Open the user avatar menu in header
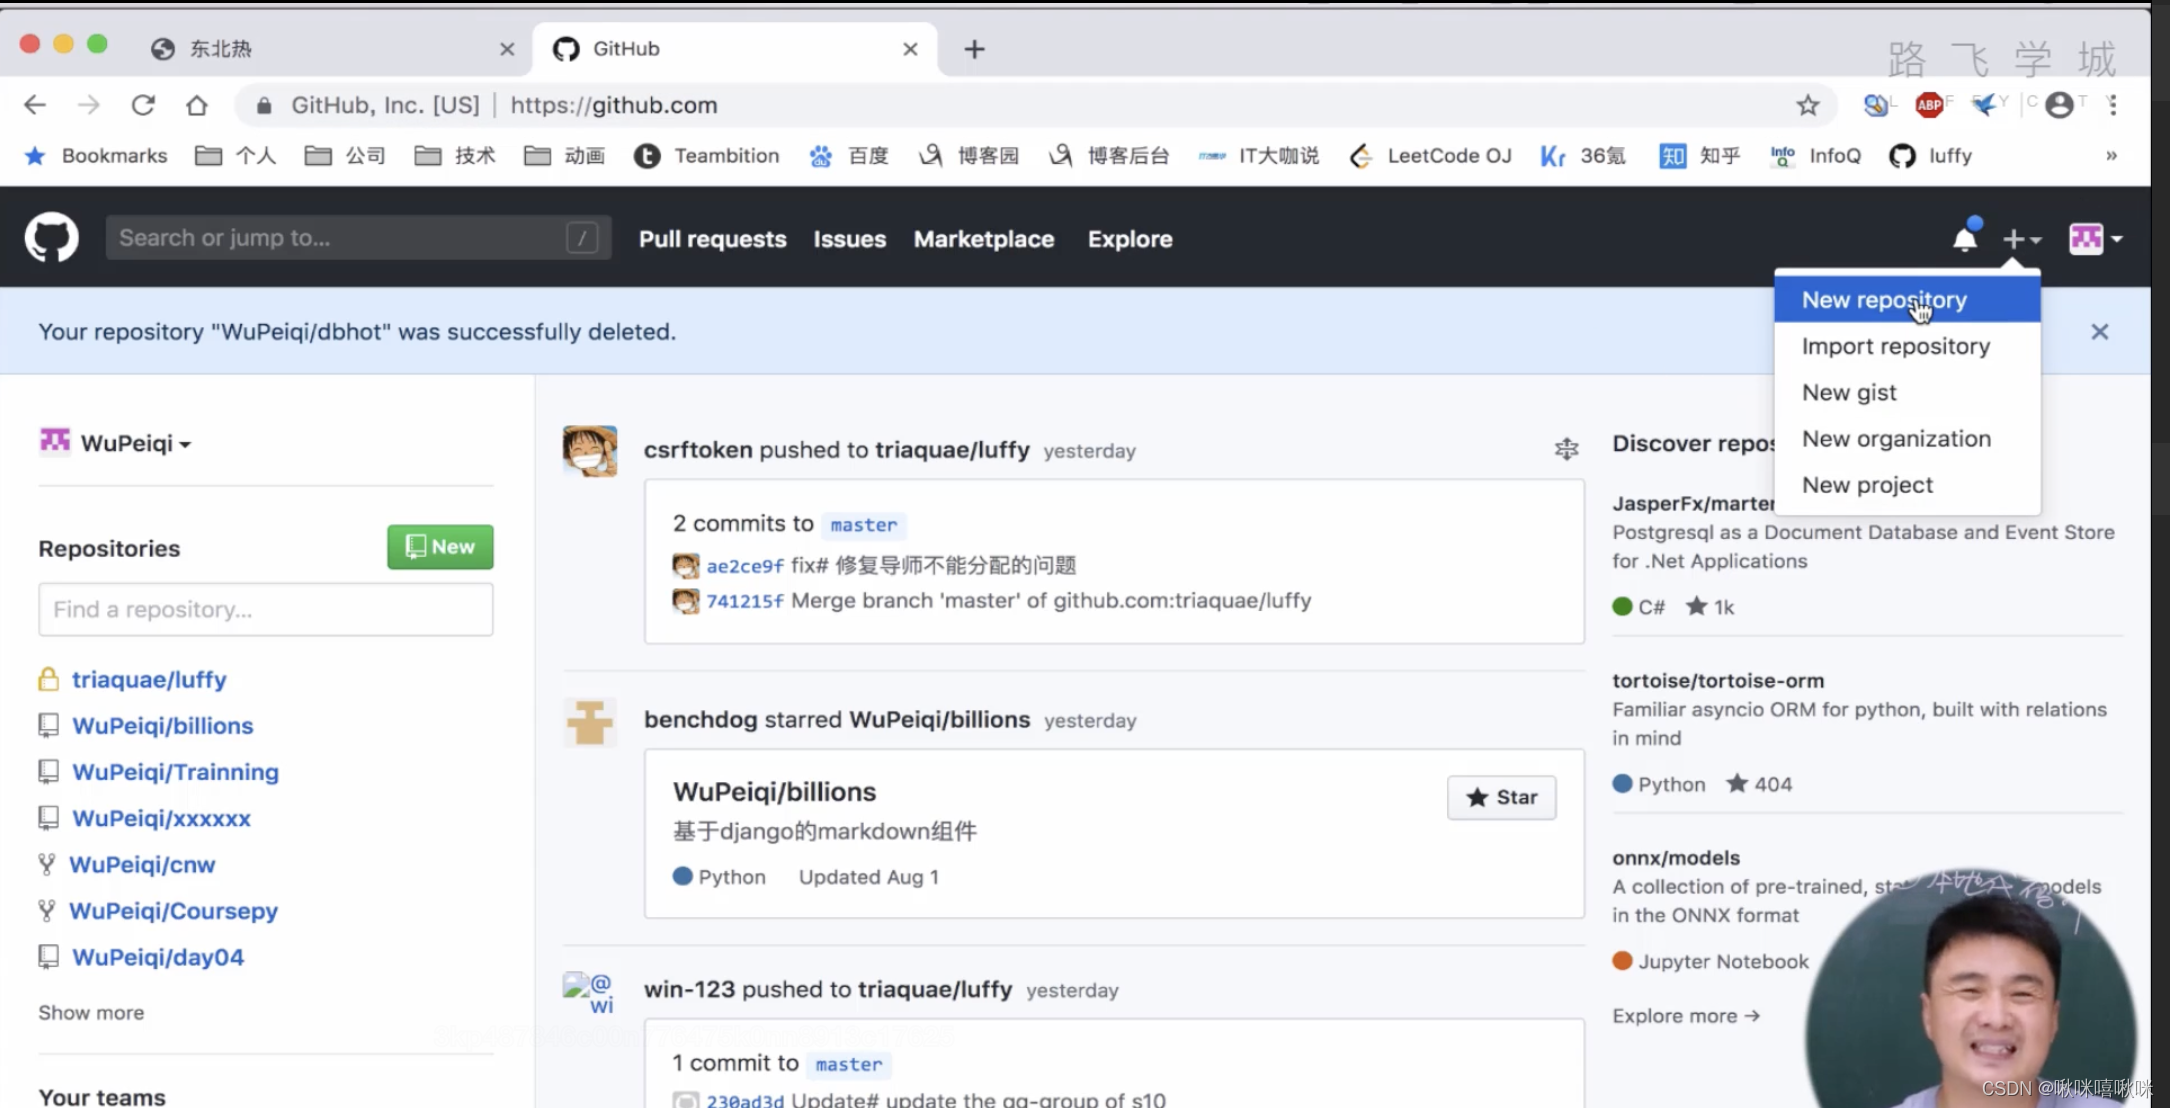The width and height of the screenshot is (2170, 1108). pyautogui.click(x=2095, y=239)
